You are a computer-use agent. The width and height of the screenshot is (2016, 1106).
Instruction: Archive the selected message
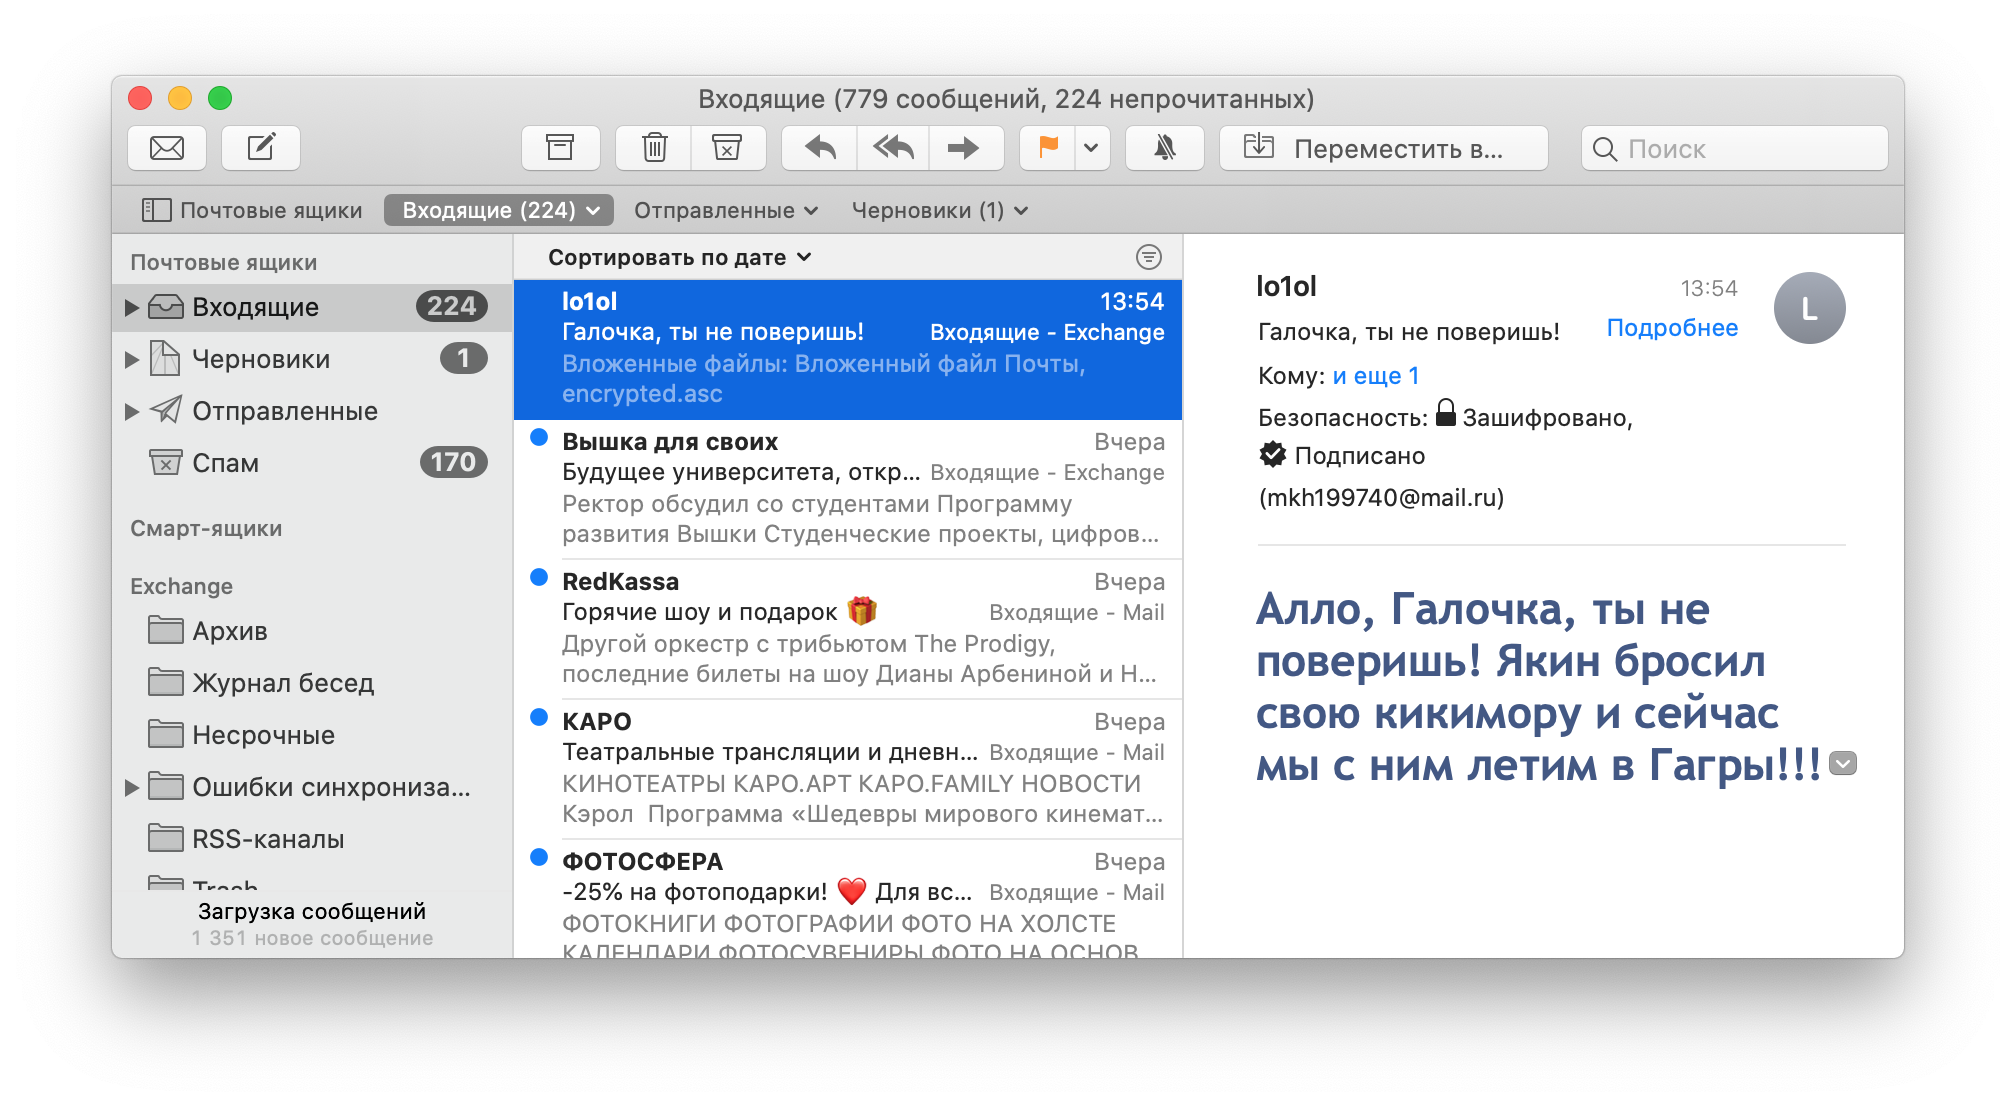[x=560, y=148]
